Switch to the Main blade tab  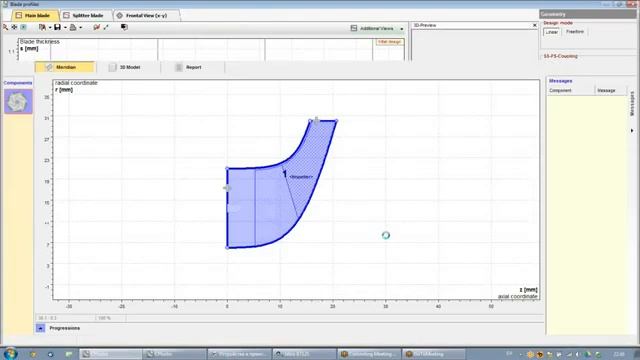[x=36, y=16]
